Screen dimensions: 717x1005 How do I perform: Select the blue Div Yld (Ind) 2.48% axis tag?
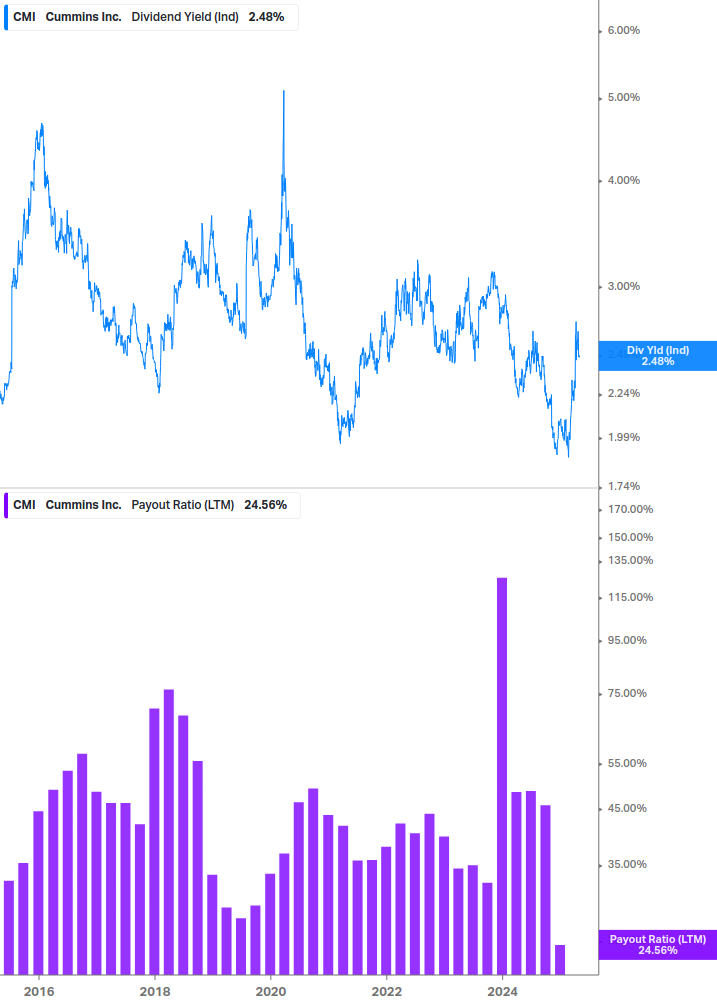[x=657, y=356]
